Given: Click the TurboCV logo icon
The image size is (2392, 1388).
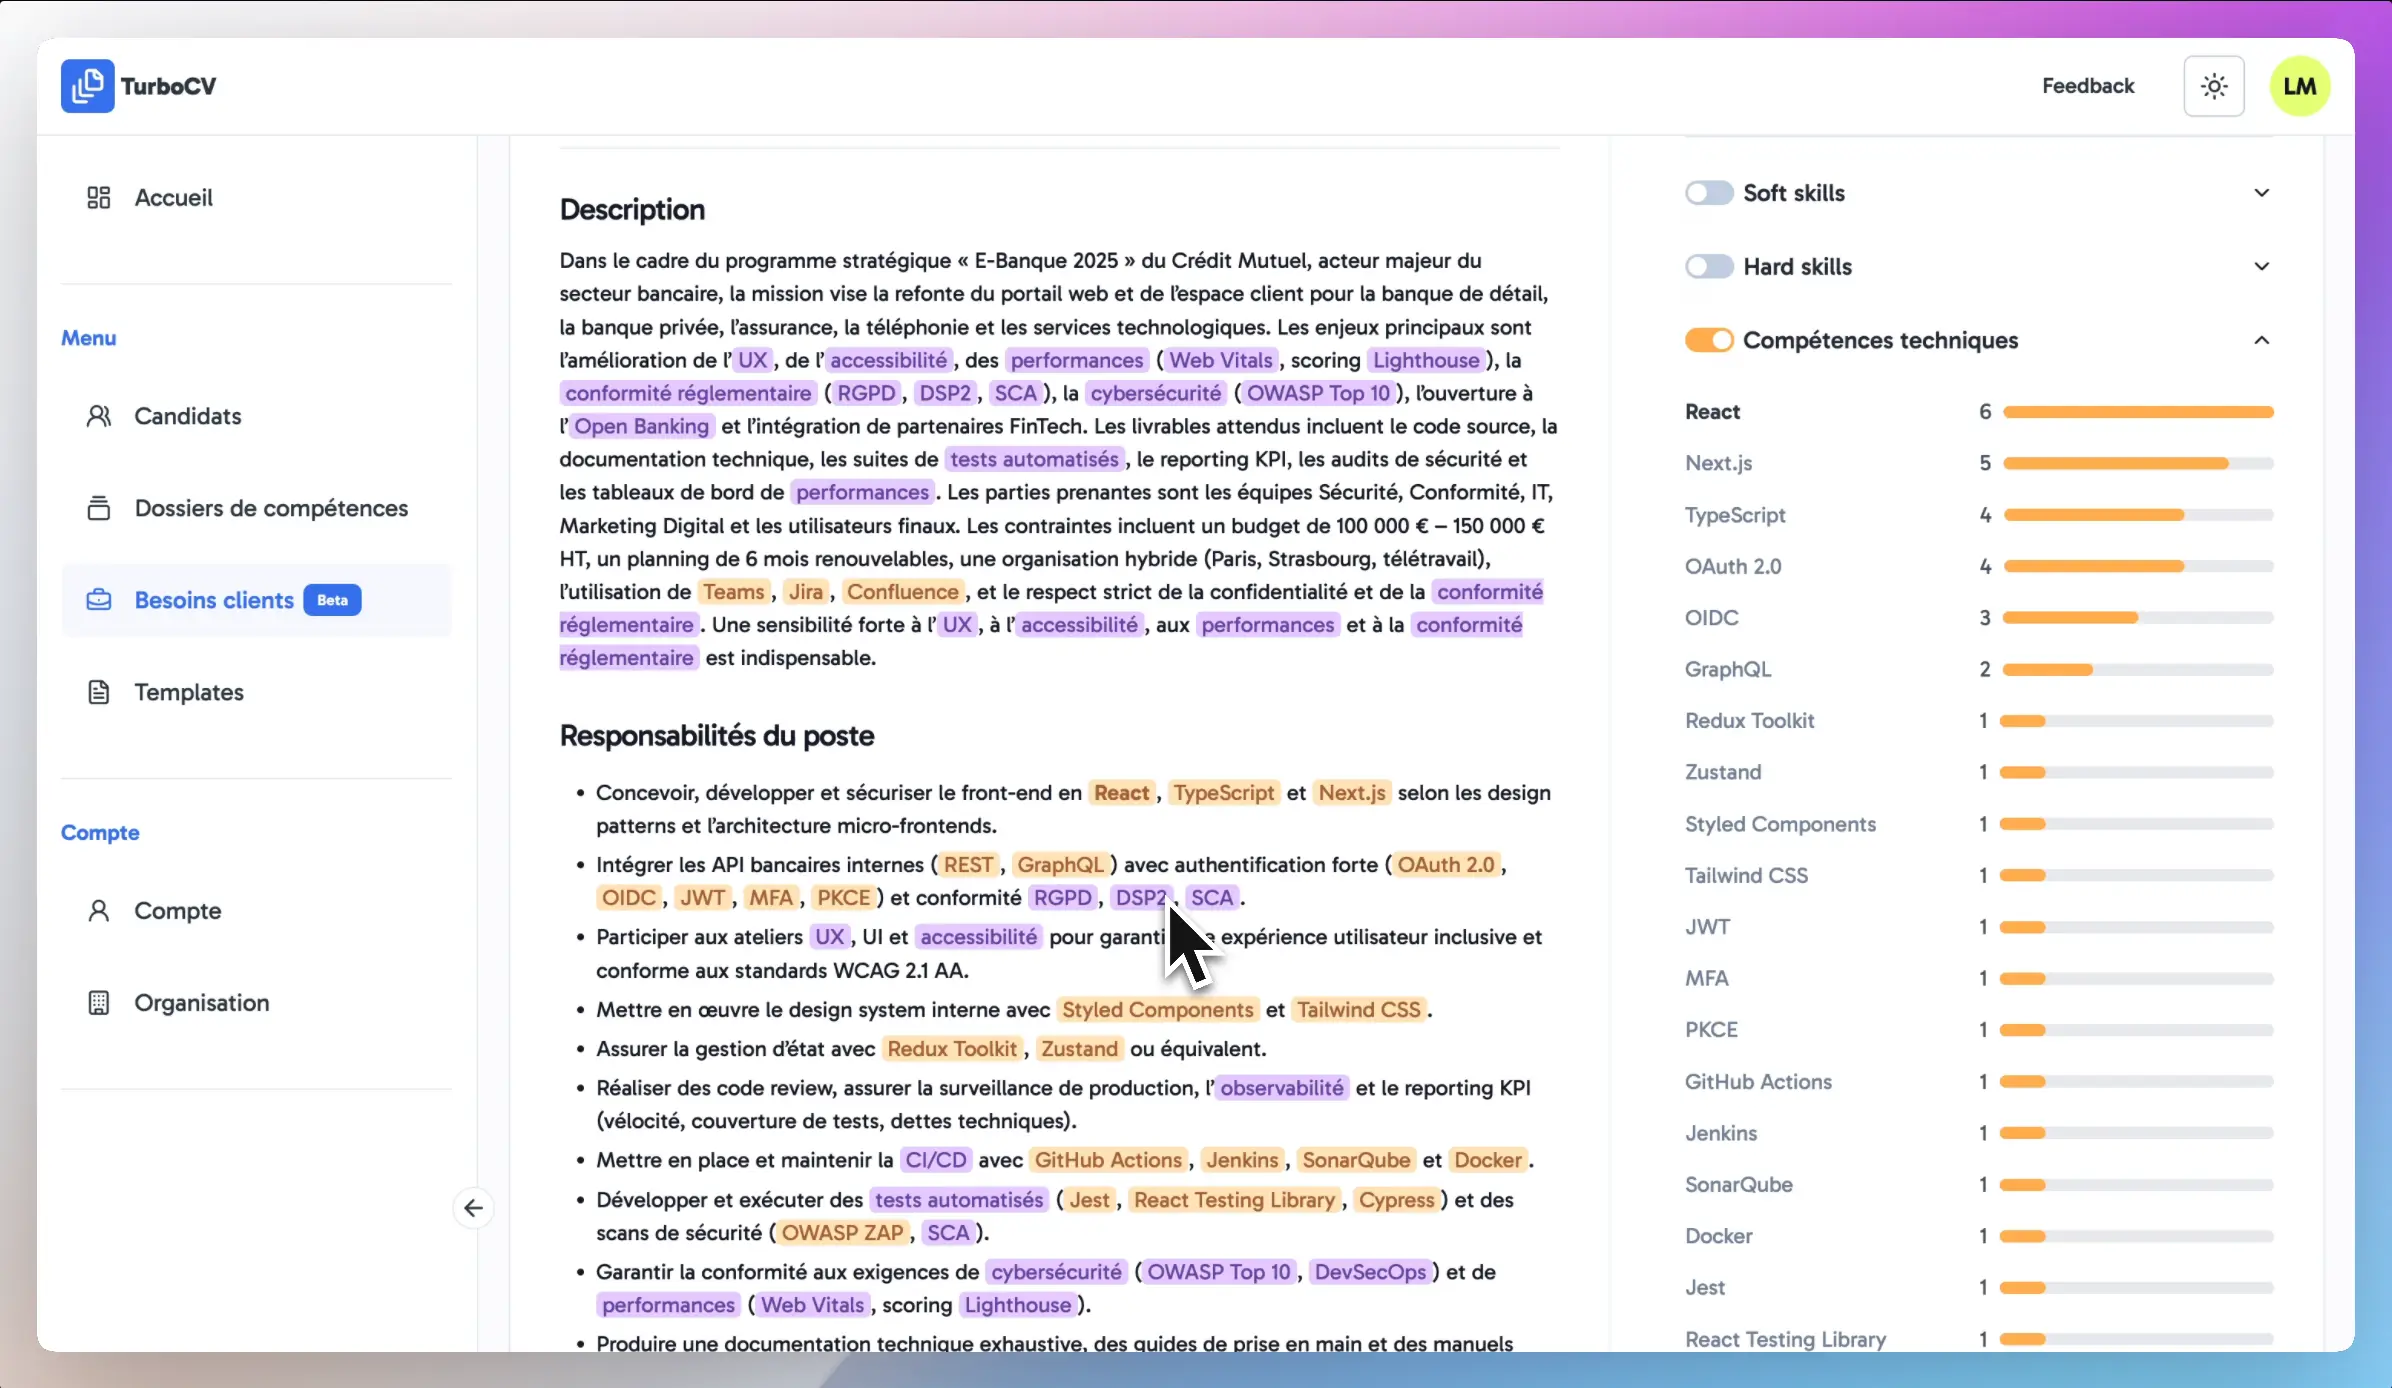Looking at the screenshot, I should [87, 86].
